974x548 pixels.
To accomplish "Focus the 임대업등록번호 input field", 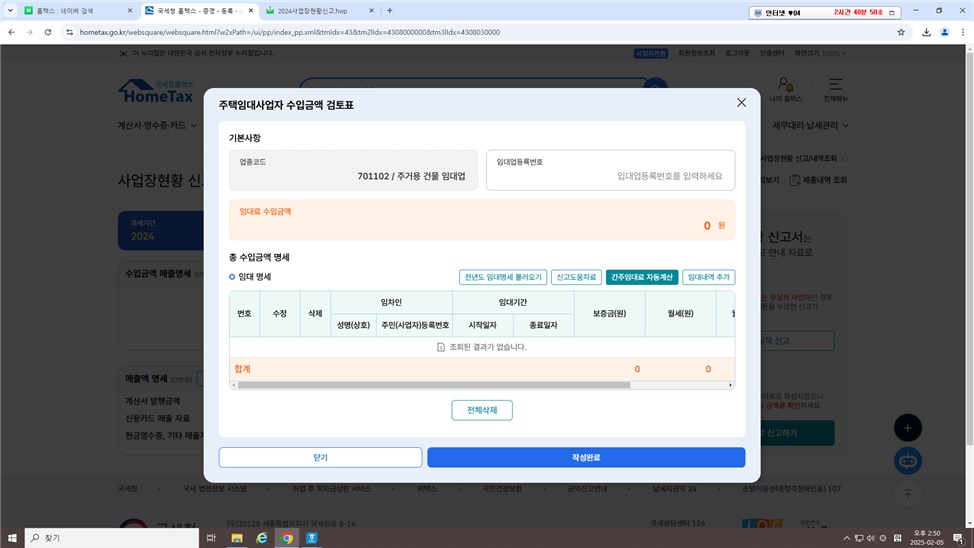I will point(611,170).
